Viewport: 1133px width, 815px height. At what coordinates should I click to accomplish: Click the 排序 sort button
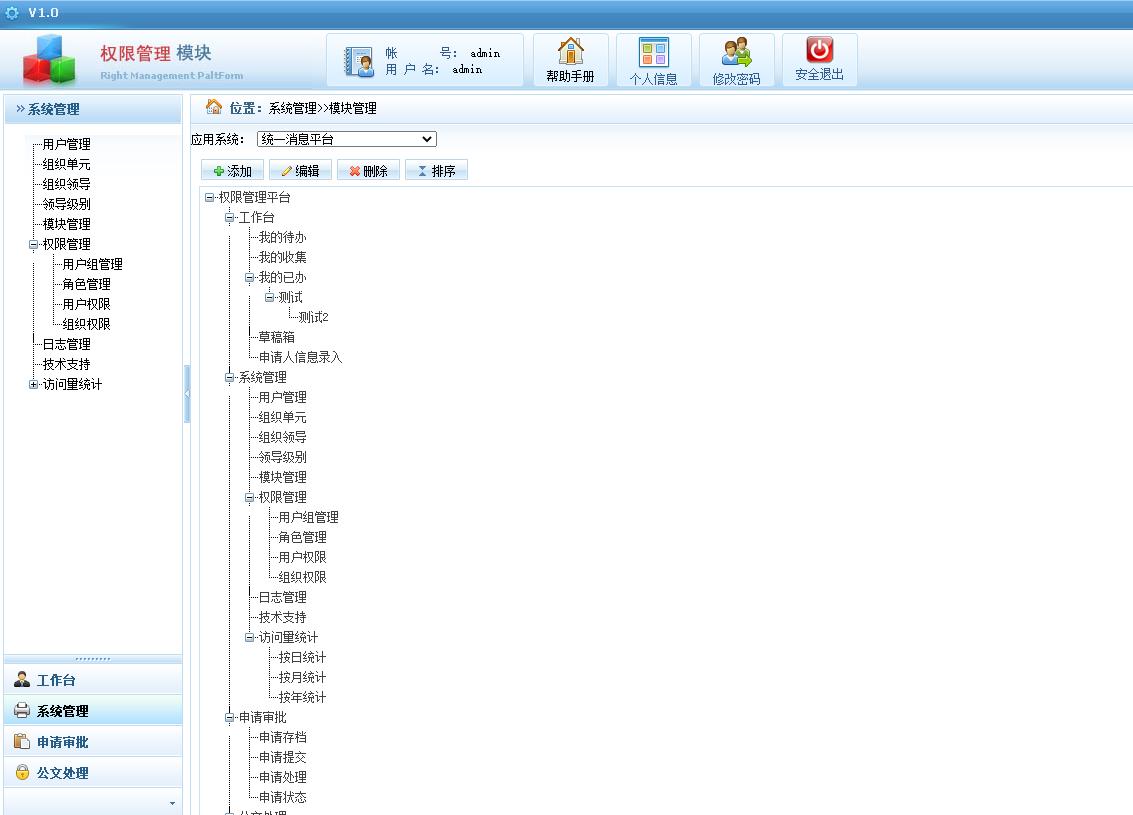point(436,170)
